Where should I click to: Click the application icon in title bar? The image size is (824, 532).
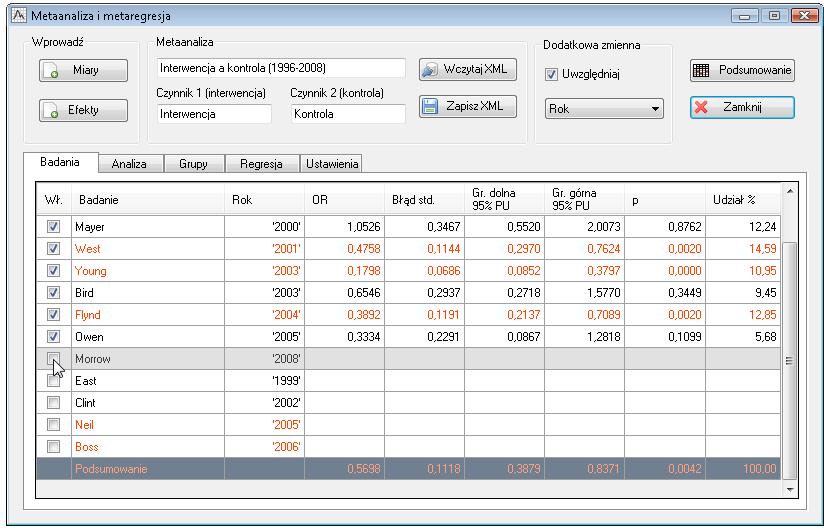coord(18,15)
